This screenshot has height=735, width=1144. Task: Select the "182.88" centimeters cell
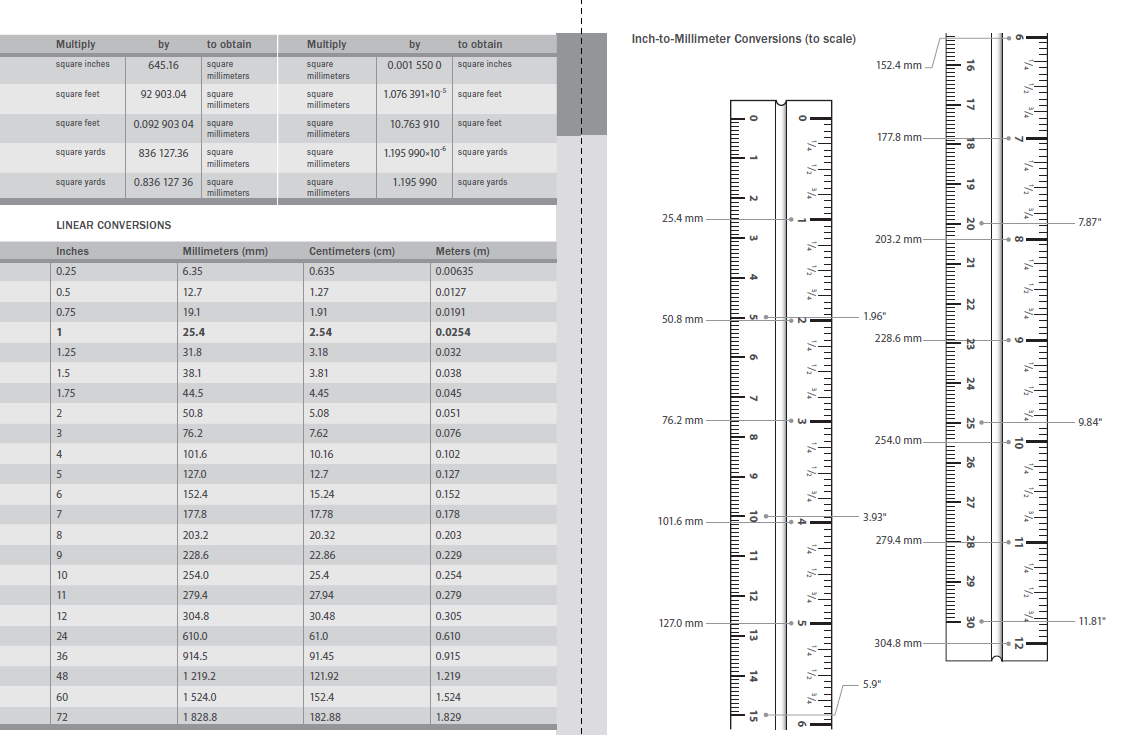tap(325, 717)
